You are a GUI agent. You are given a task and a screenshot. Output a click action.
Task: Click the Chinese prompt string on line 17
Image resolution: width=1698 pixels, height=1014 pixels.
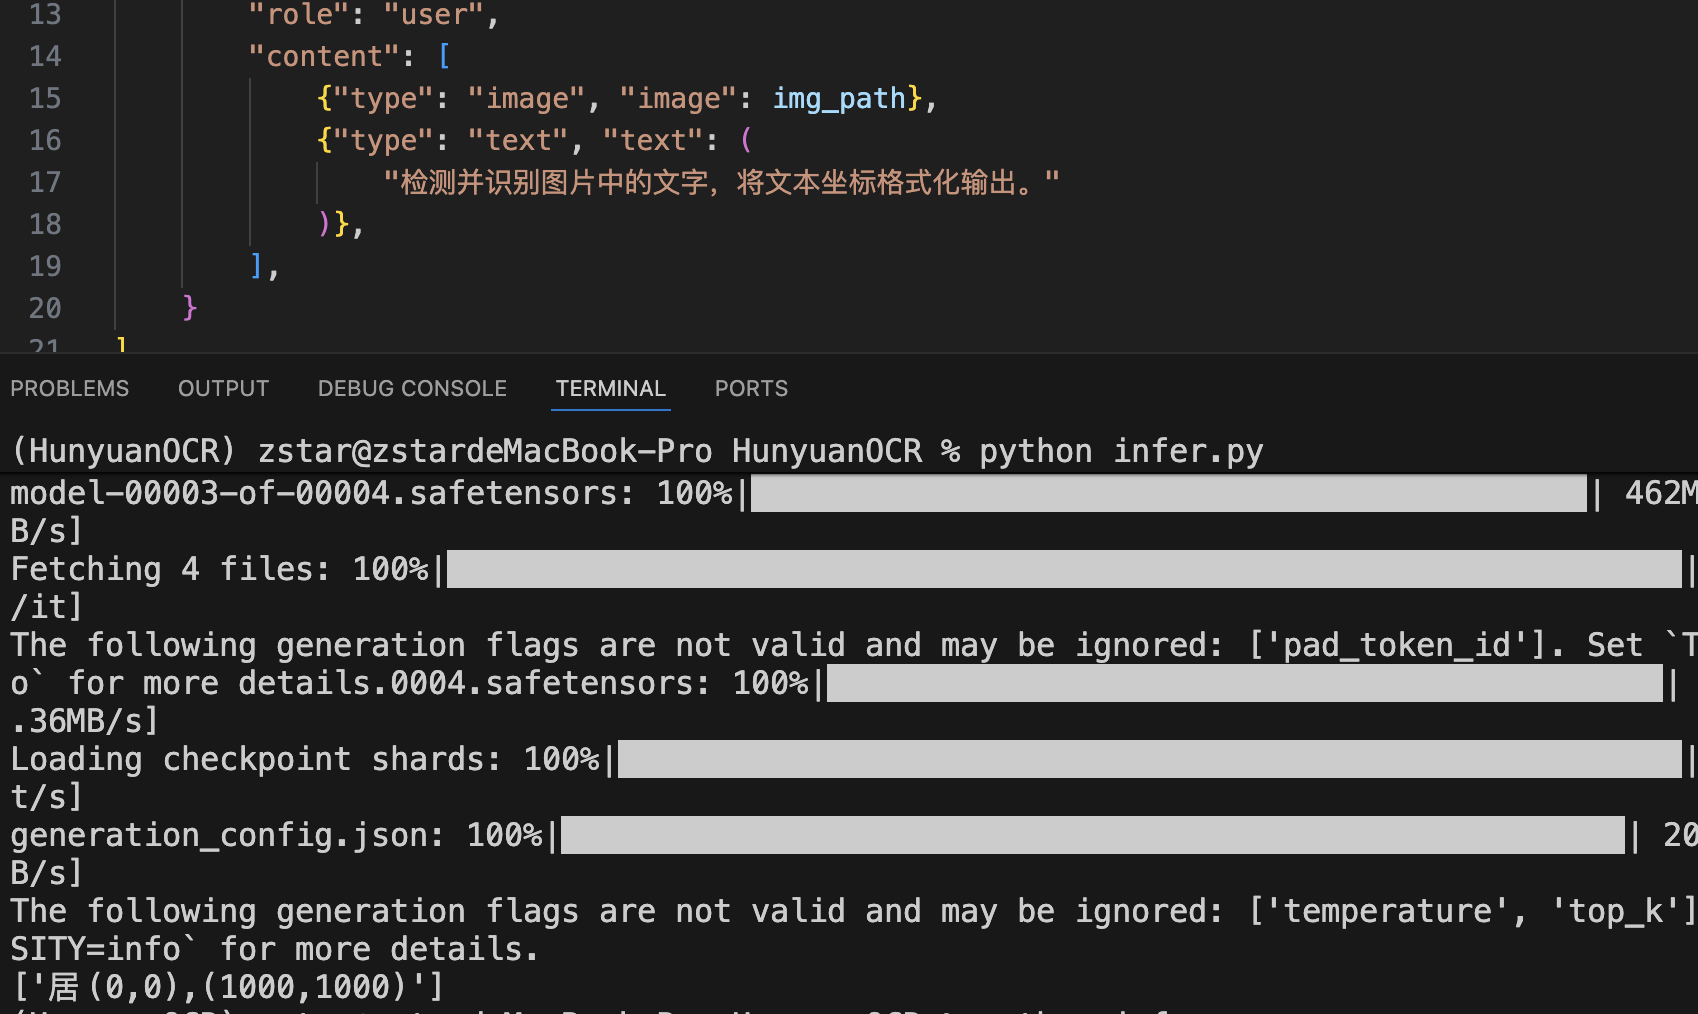coord(721,182)
